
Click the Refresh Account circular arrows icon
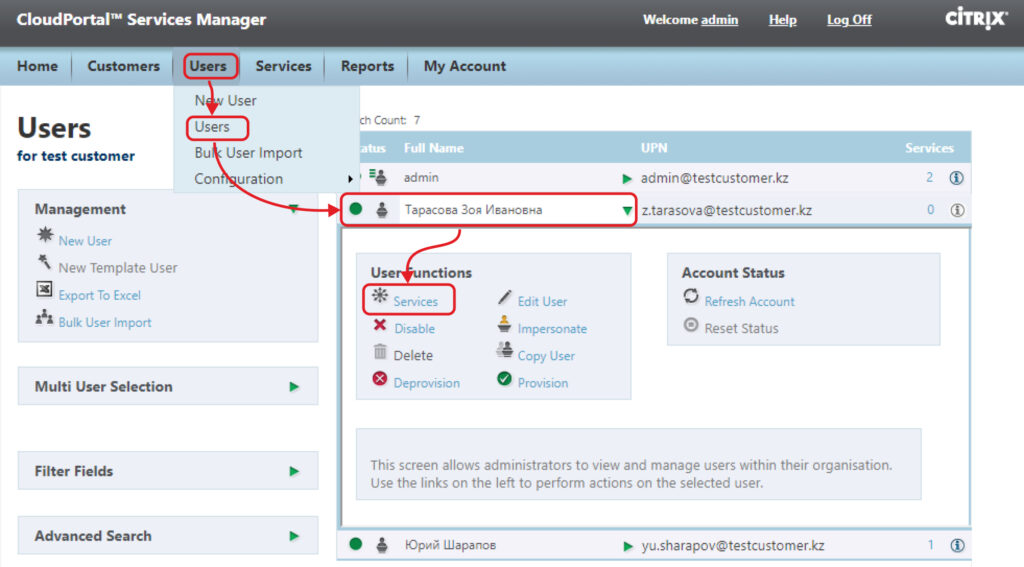click(691, 296)
